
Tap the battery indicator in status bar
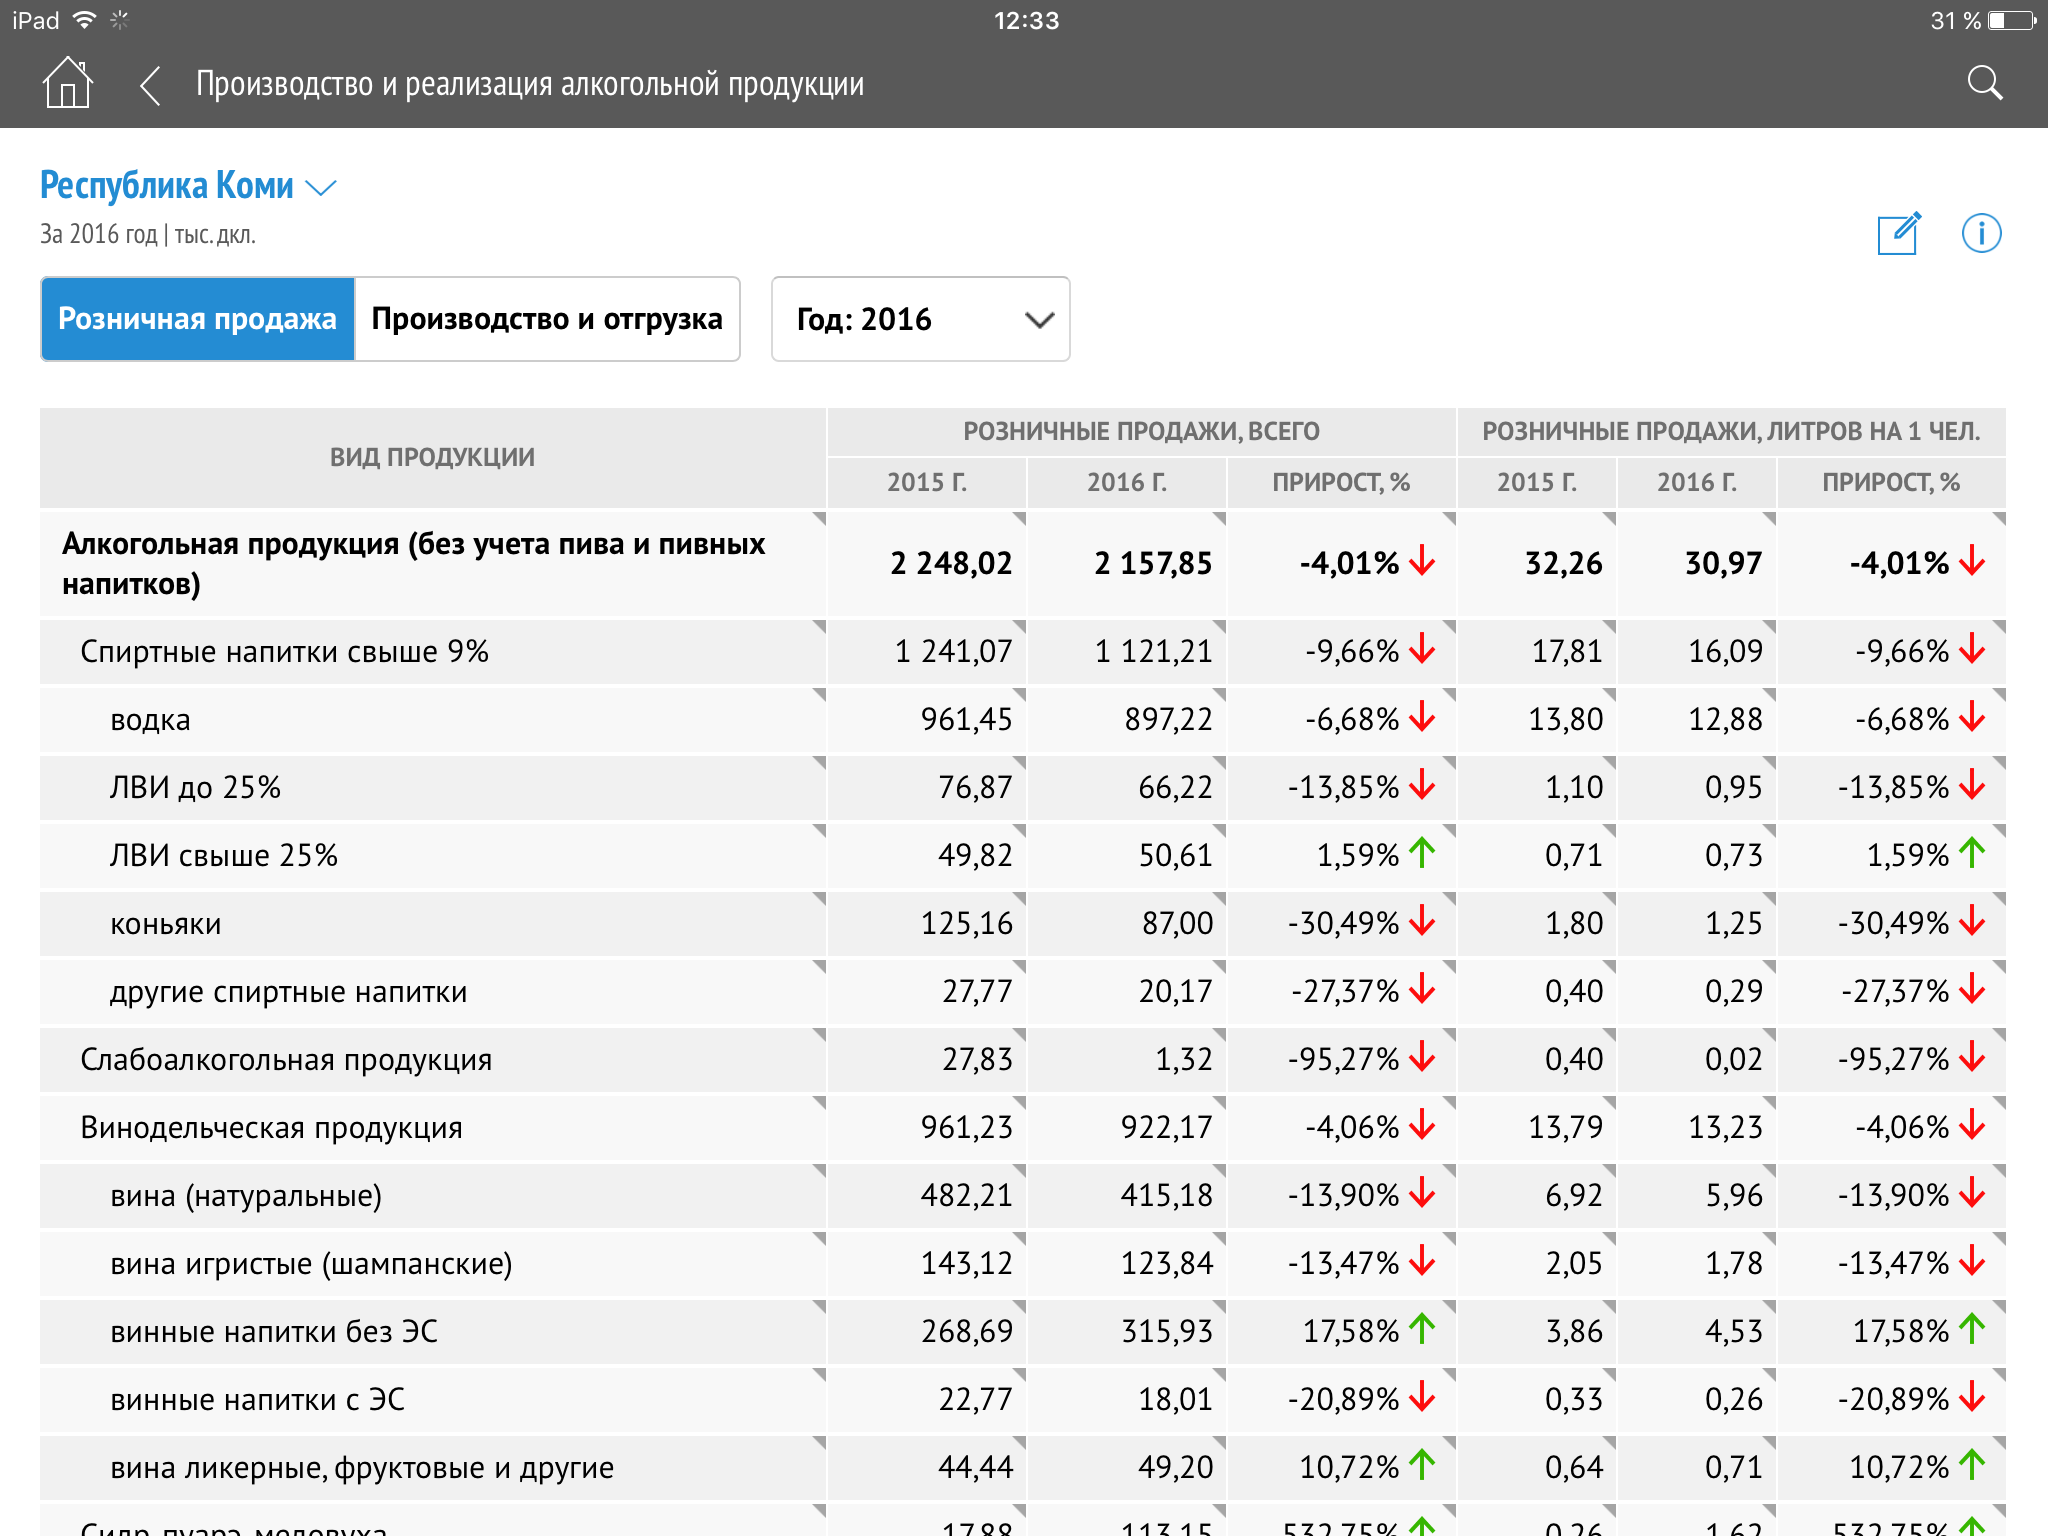coord(2012,20)
